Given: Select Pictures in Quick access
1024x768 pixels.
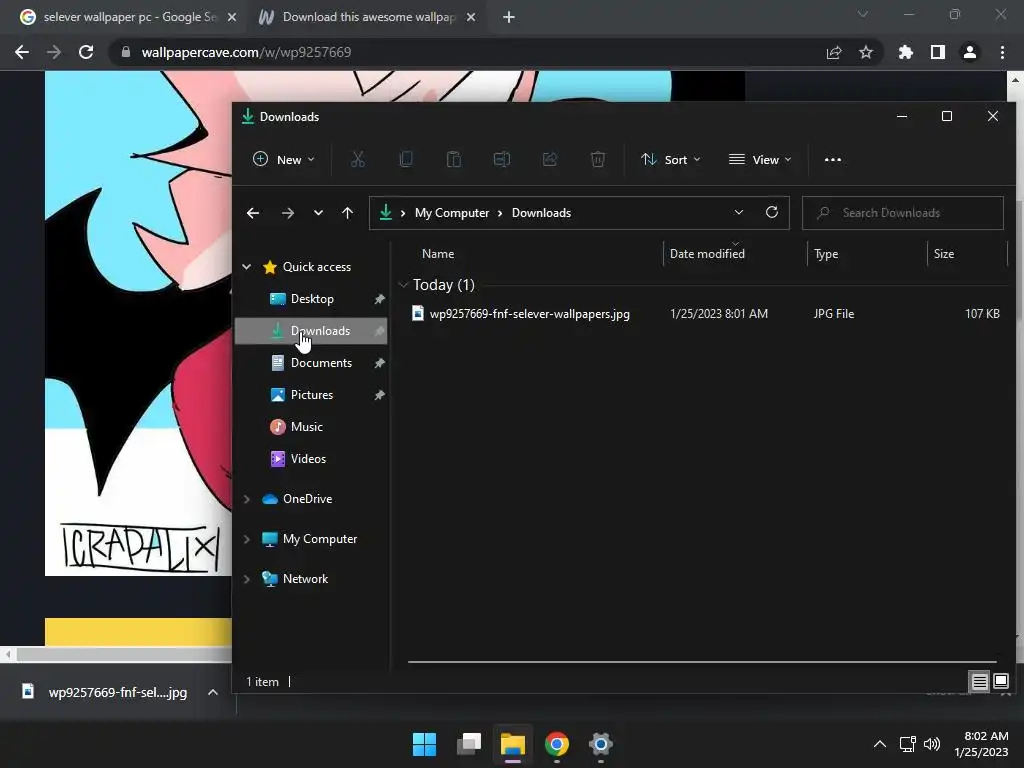Looking at the screenshot, I should pos(311,394).
